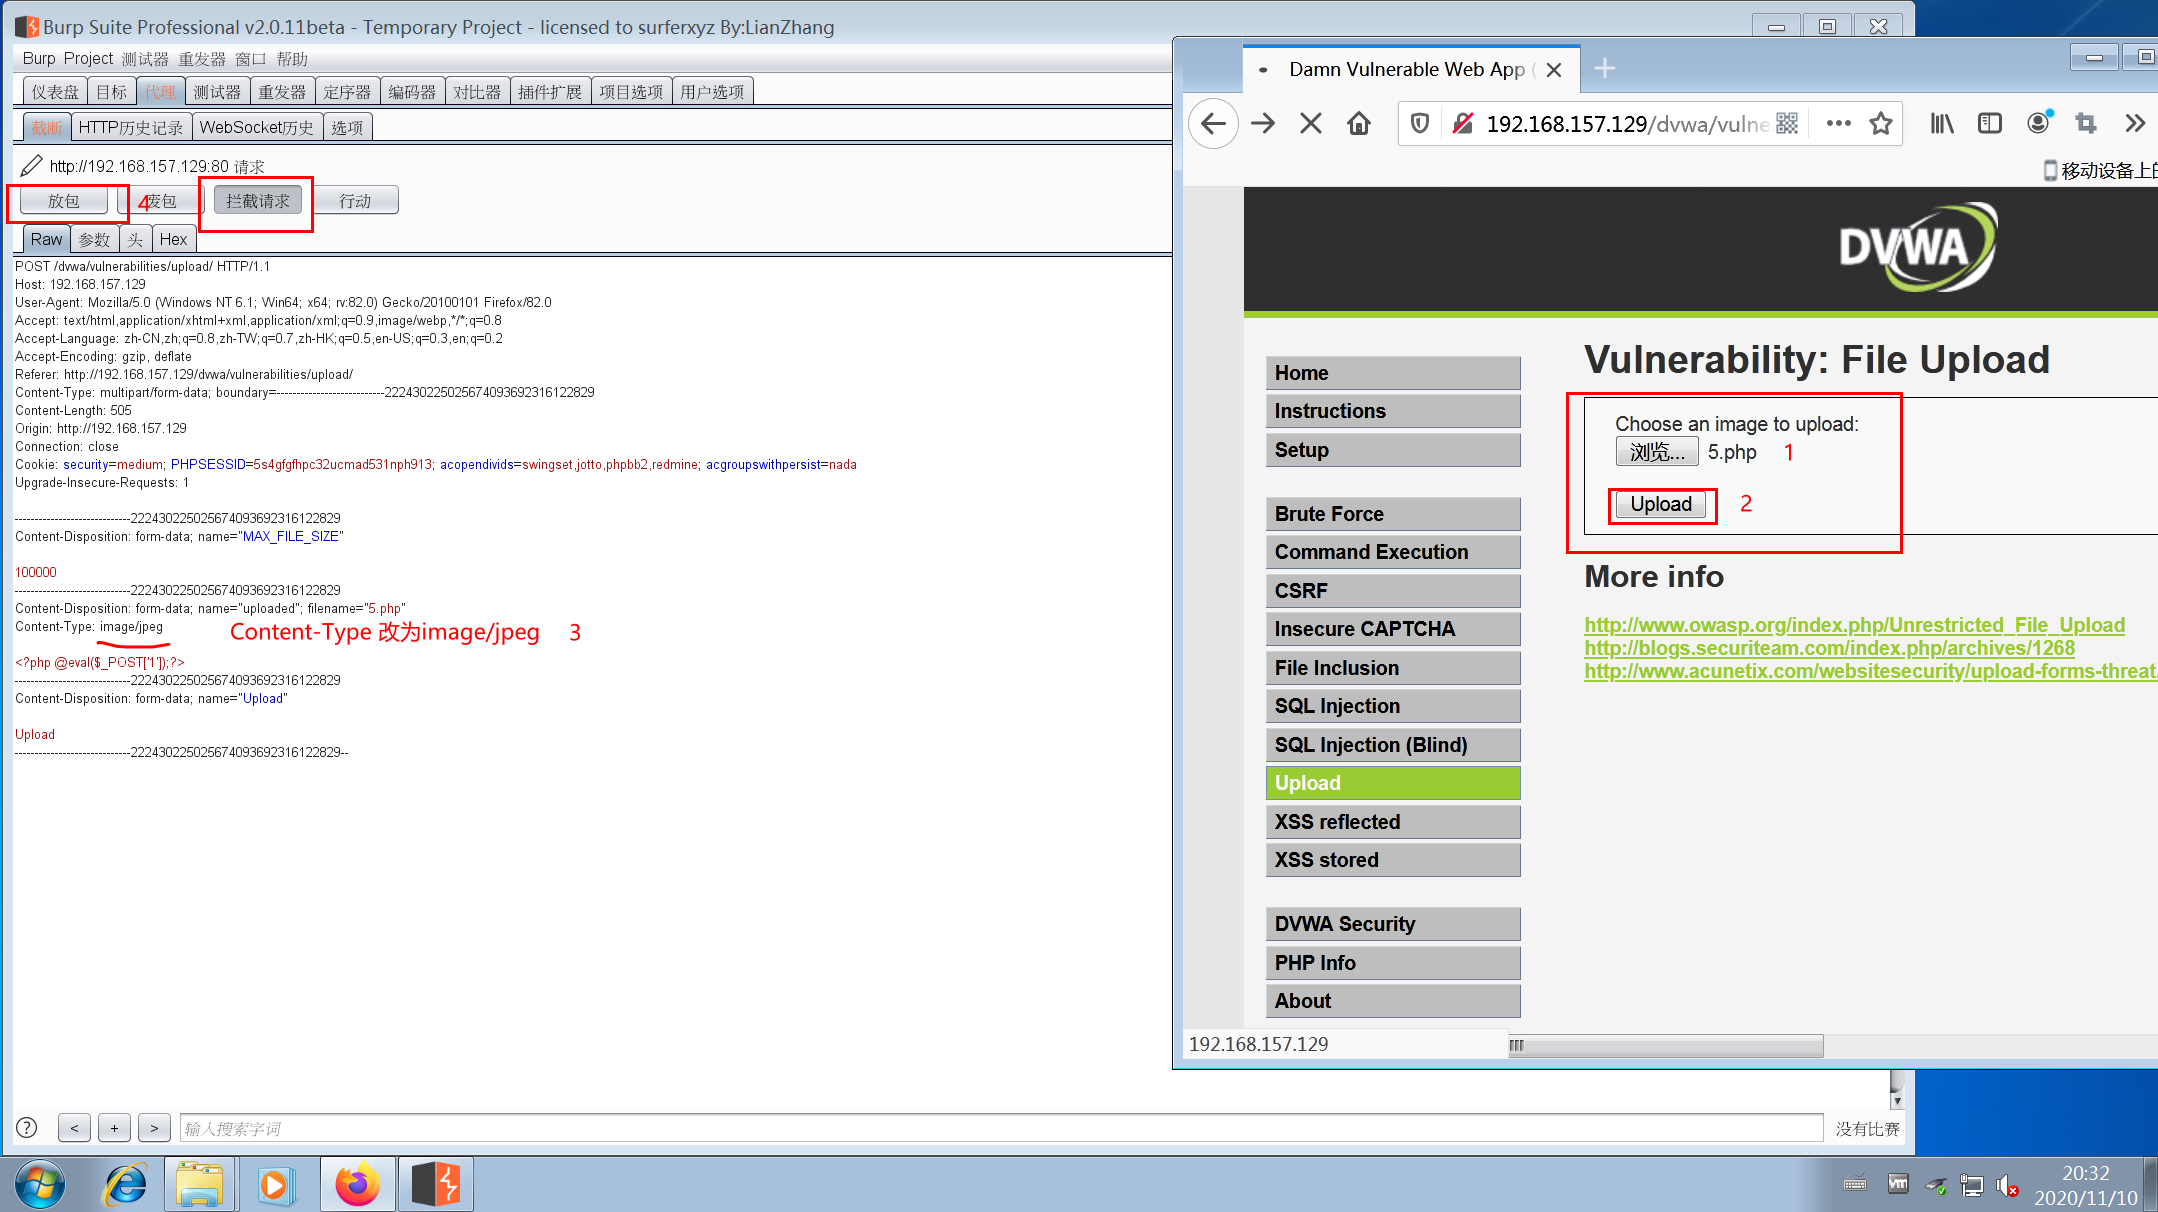2158x1212 pixels.
Task: Expand Firefox toolbar overflow chevron
Action: click(2135, 124)
